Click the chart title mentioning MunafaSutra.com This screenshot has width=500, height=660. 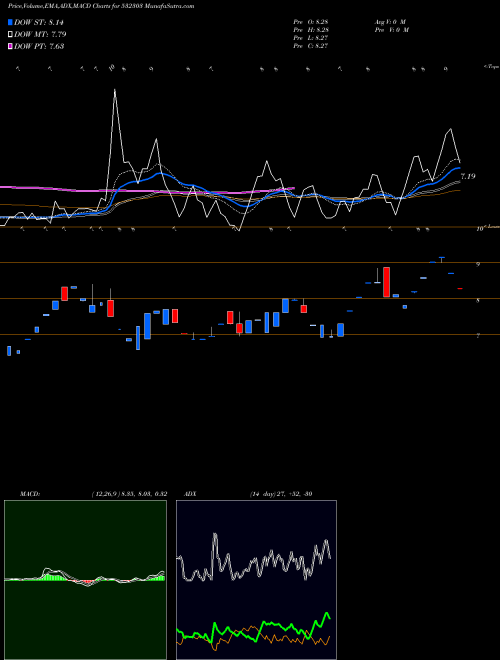[101, 7]
